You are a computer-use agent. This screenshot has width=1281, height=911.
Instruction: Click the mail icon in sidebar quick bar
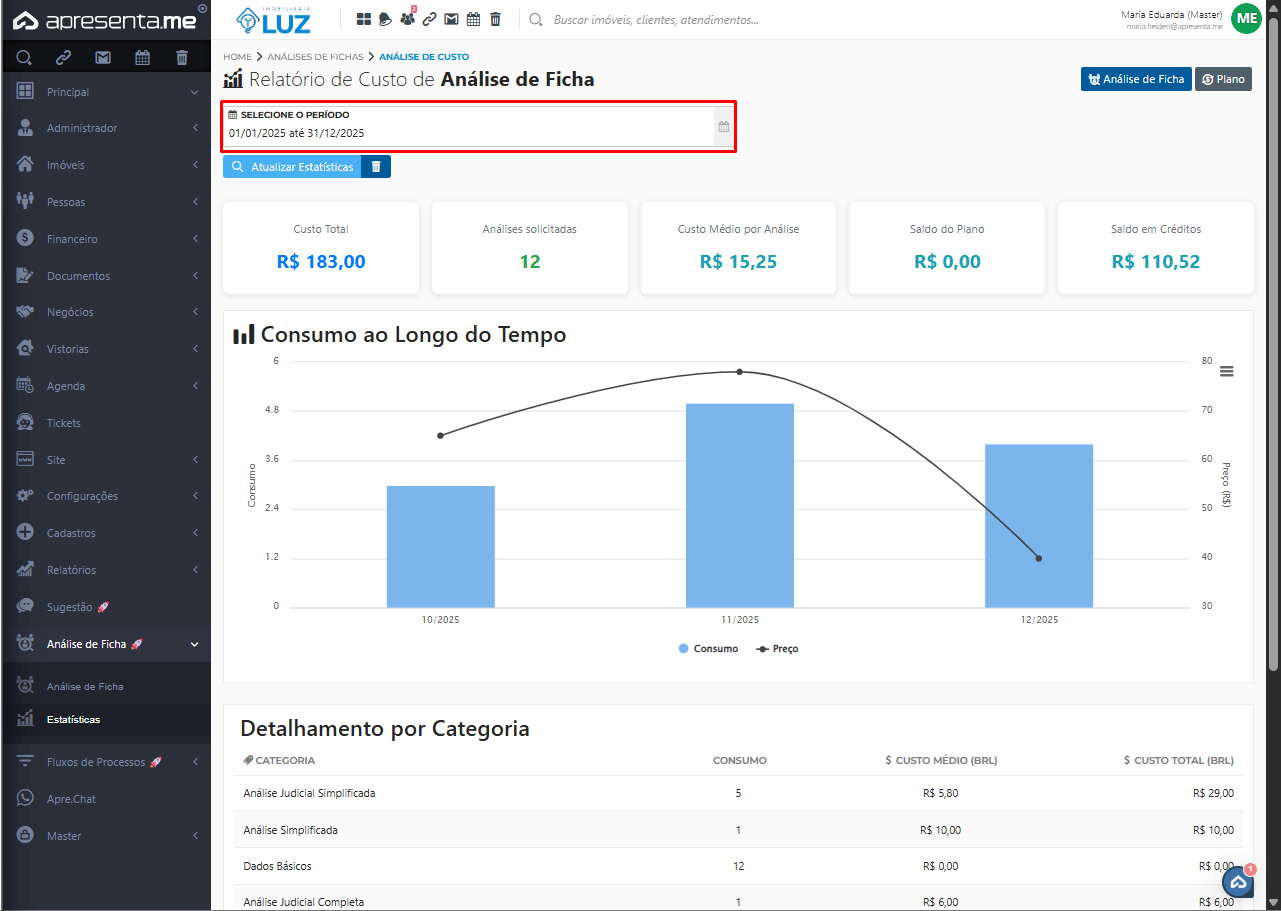pos(102,57)
